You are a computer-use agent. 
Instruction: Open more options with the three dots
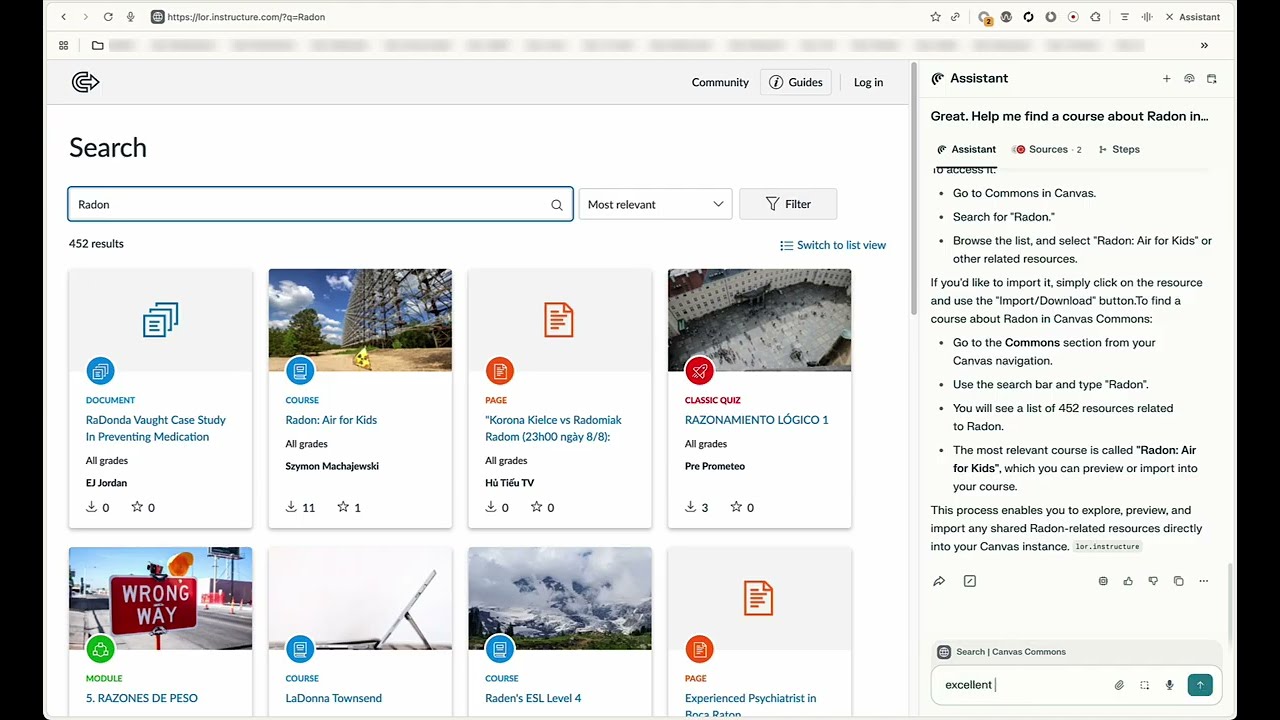[x=1203, y=581]
